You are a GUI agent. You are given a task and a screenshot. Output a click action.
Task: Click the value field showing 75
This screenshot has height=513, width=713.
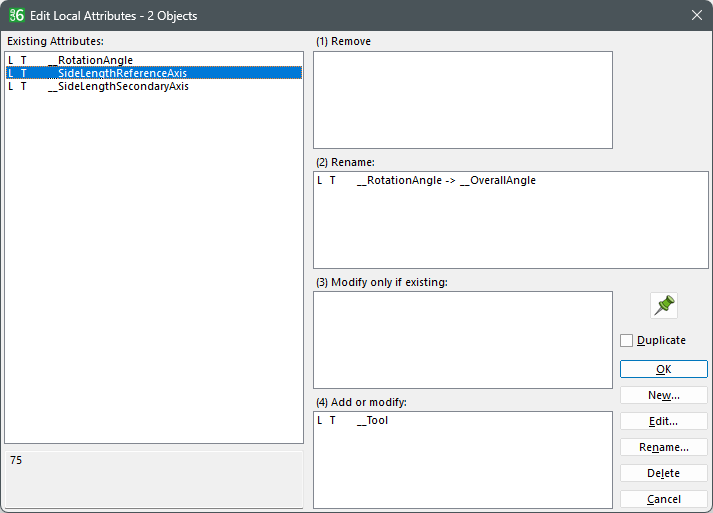[153, 477]
